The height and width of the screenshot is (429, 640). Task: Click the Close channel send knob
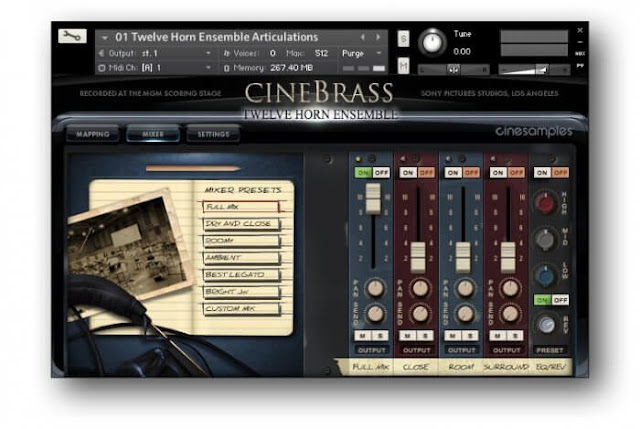coord(420,313)
